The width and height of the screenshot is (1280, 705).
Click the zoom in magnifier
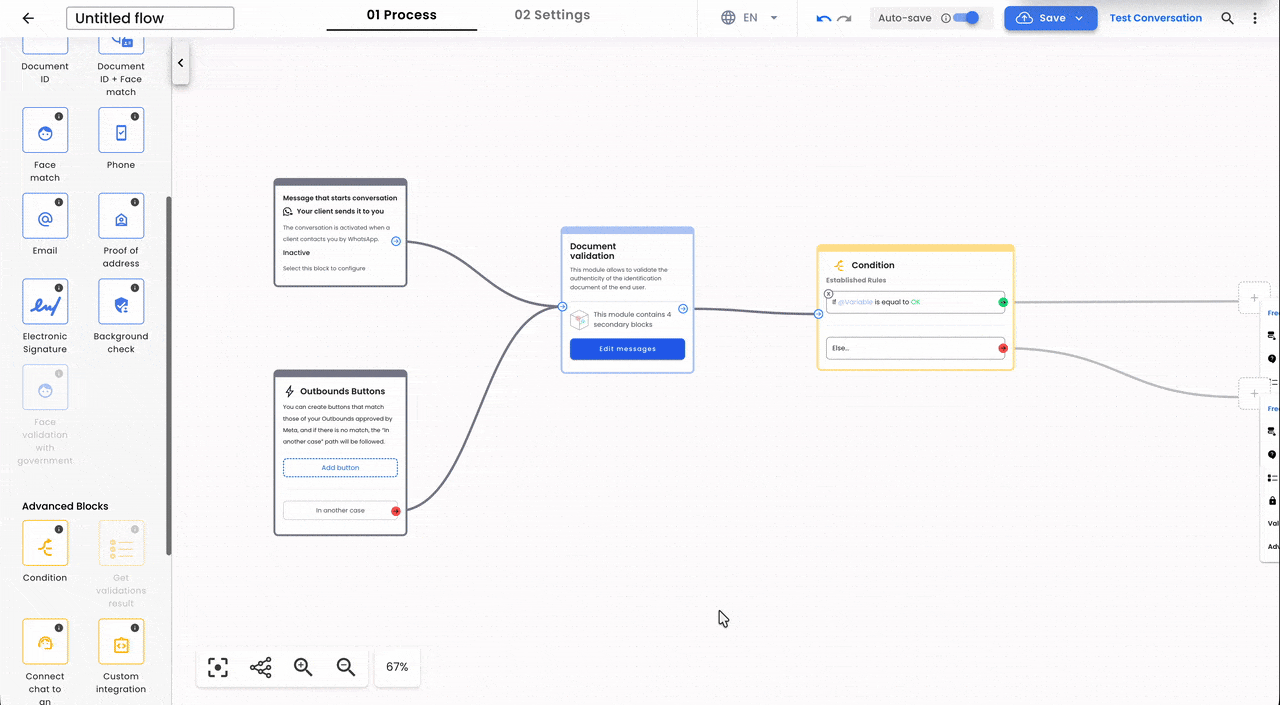[303, 667]
